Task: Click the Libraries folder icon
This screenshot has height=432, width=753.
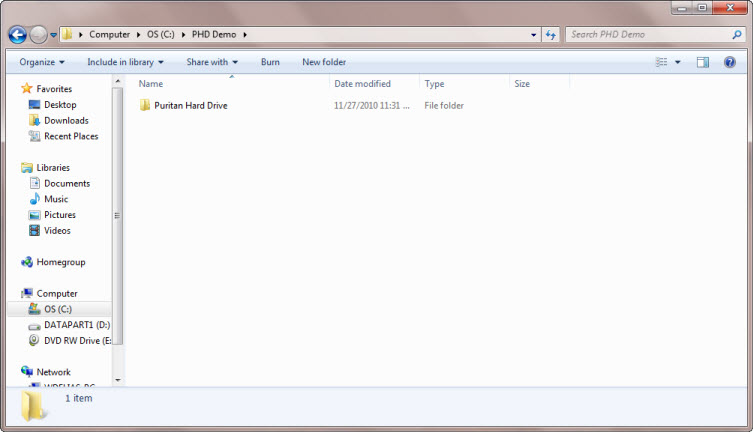Action: coord(27,168)
